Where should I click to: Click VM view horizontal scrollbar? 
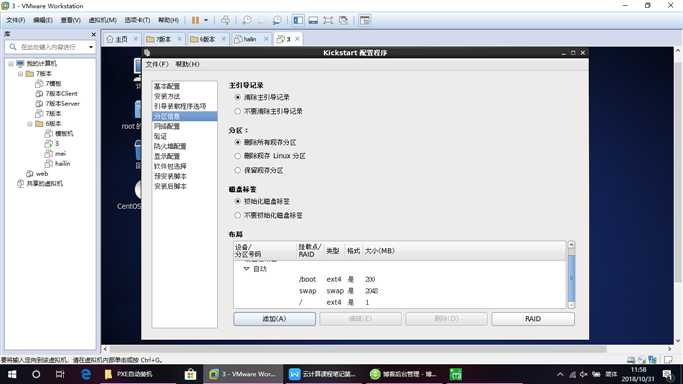pos(358,349)
